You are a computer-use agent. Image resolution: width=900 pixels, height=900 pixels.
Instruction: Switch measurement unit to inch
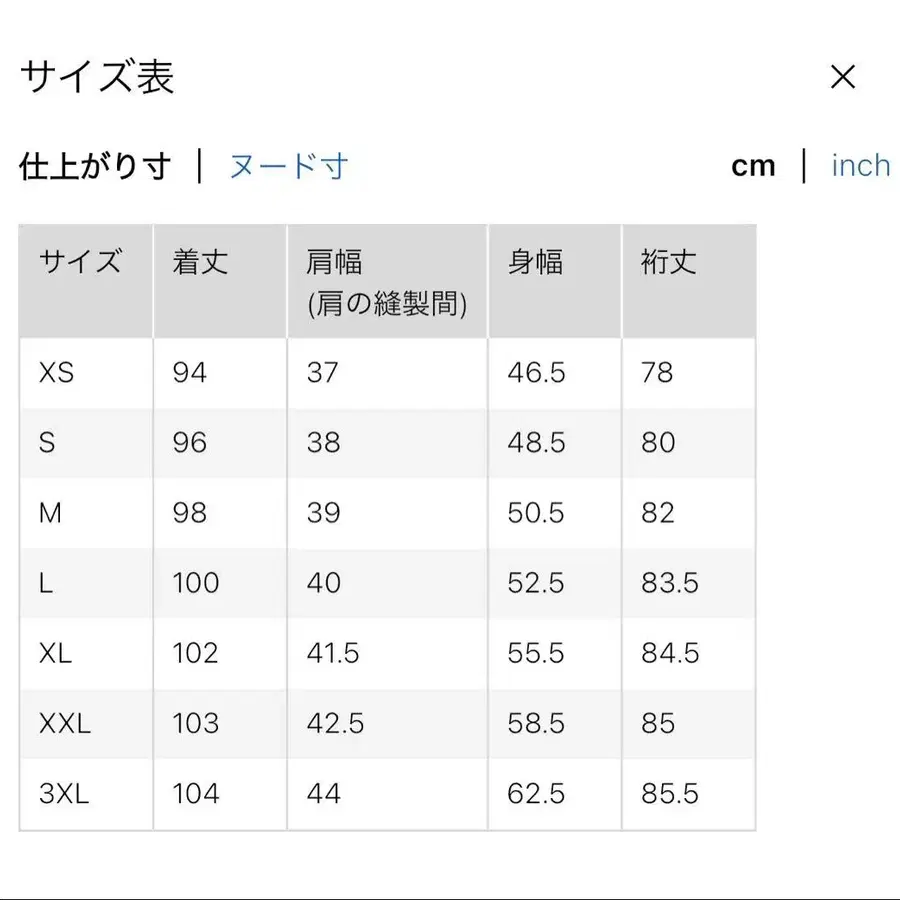coord(860,165)
